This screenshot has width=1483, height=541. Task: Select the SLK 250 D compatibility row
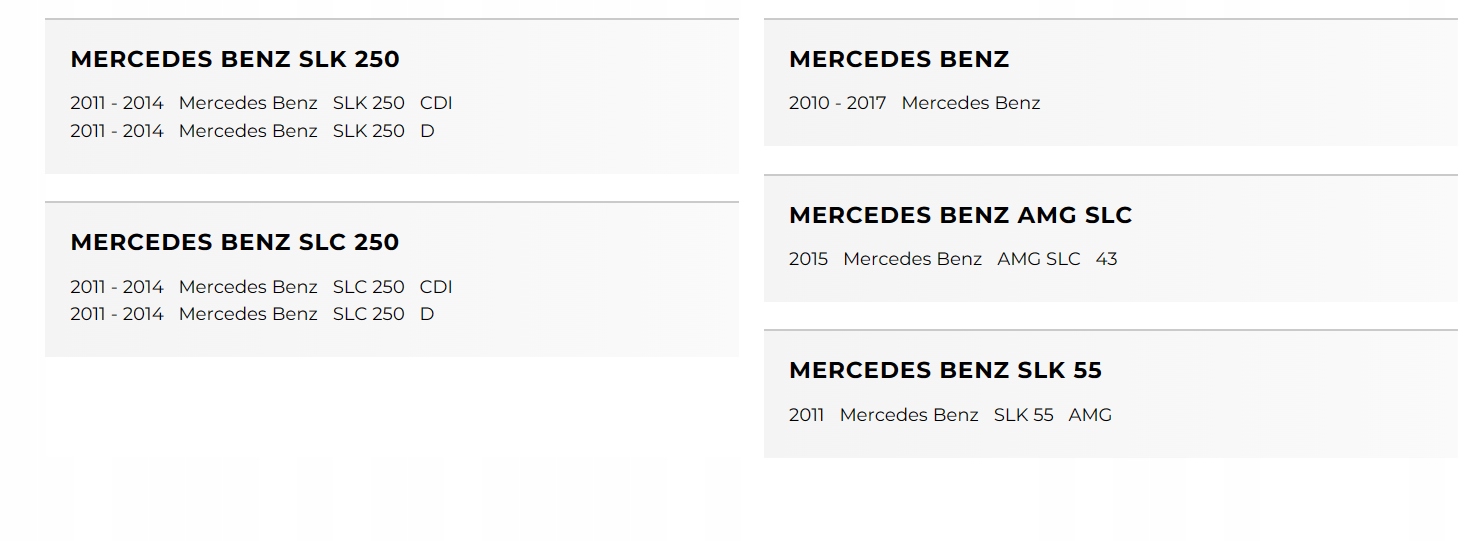coord(252,131)
